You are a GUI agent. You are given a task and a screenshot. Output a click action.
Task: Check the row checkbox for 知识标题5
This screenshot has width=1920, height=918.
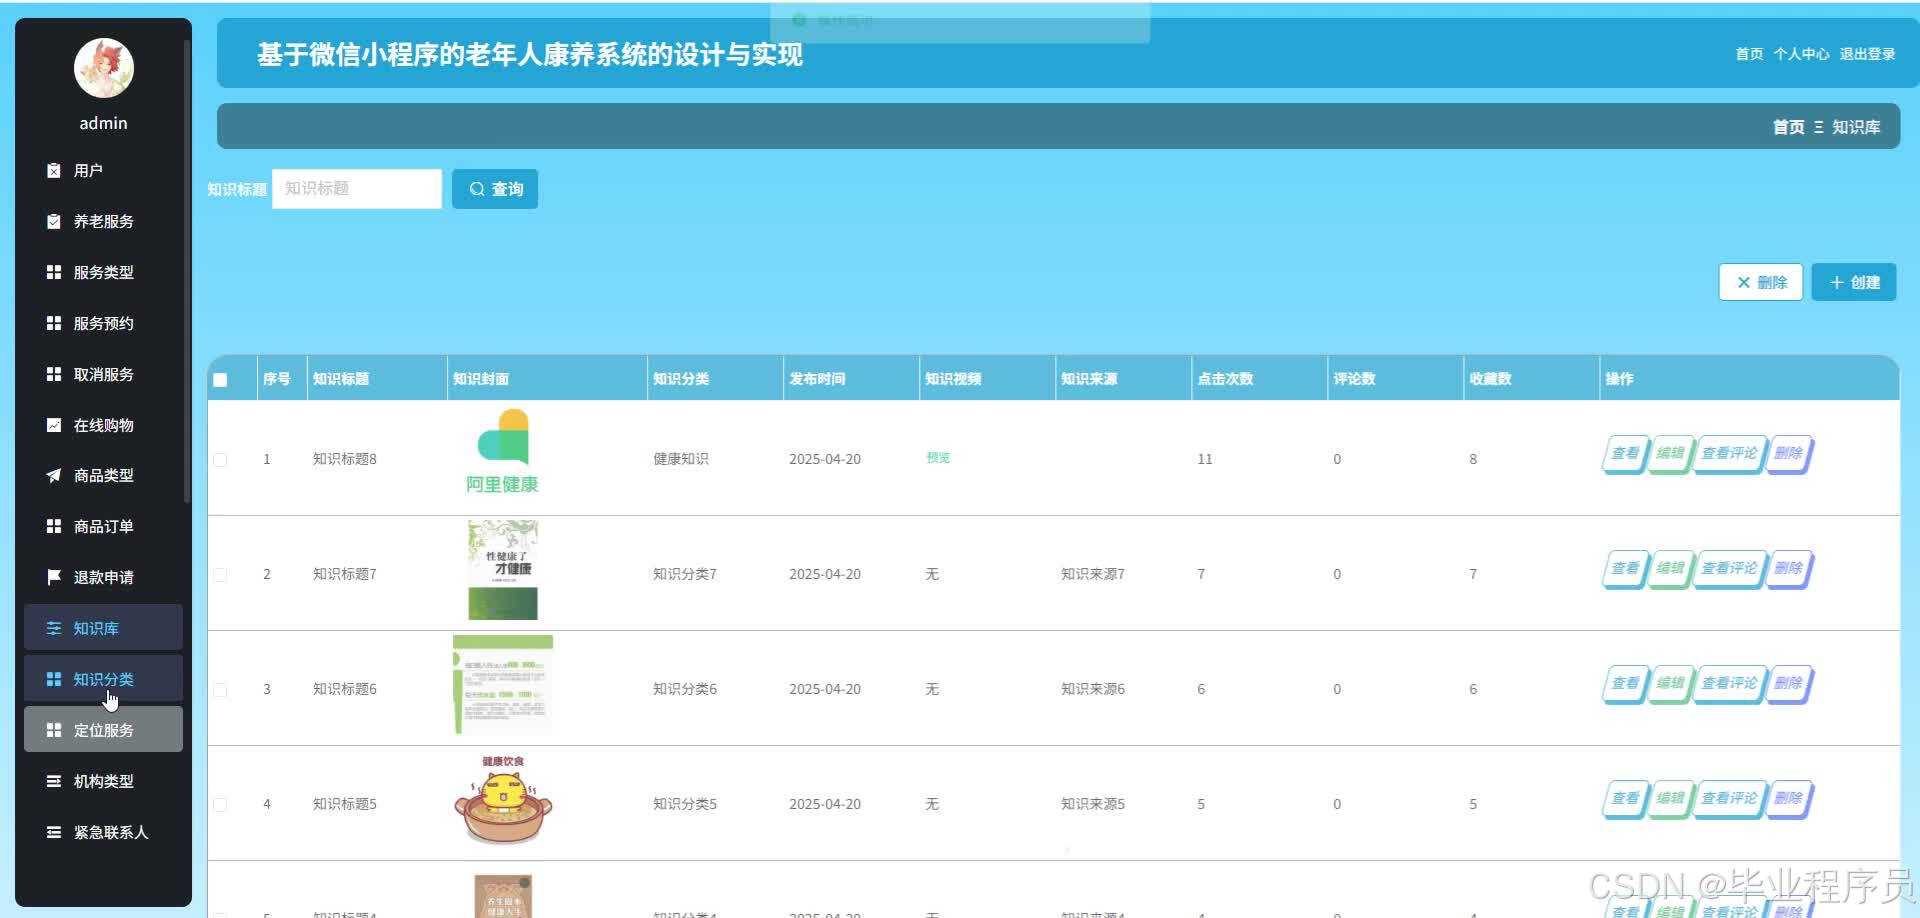click(x=220, y=805)
